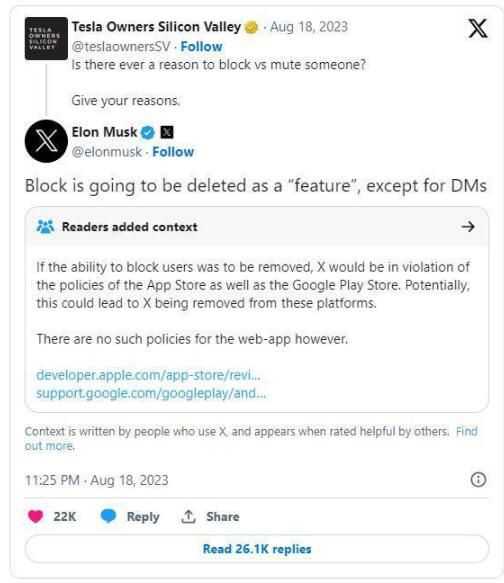Expand Readers added context via arrow
504x583 pixels.
468,226
